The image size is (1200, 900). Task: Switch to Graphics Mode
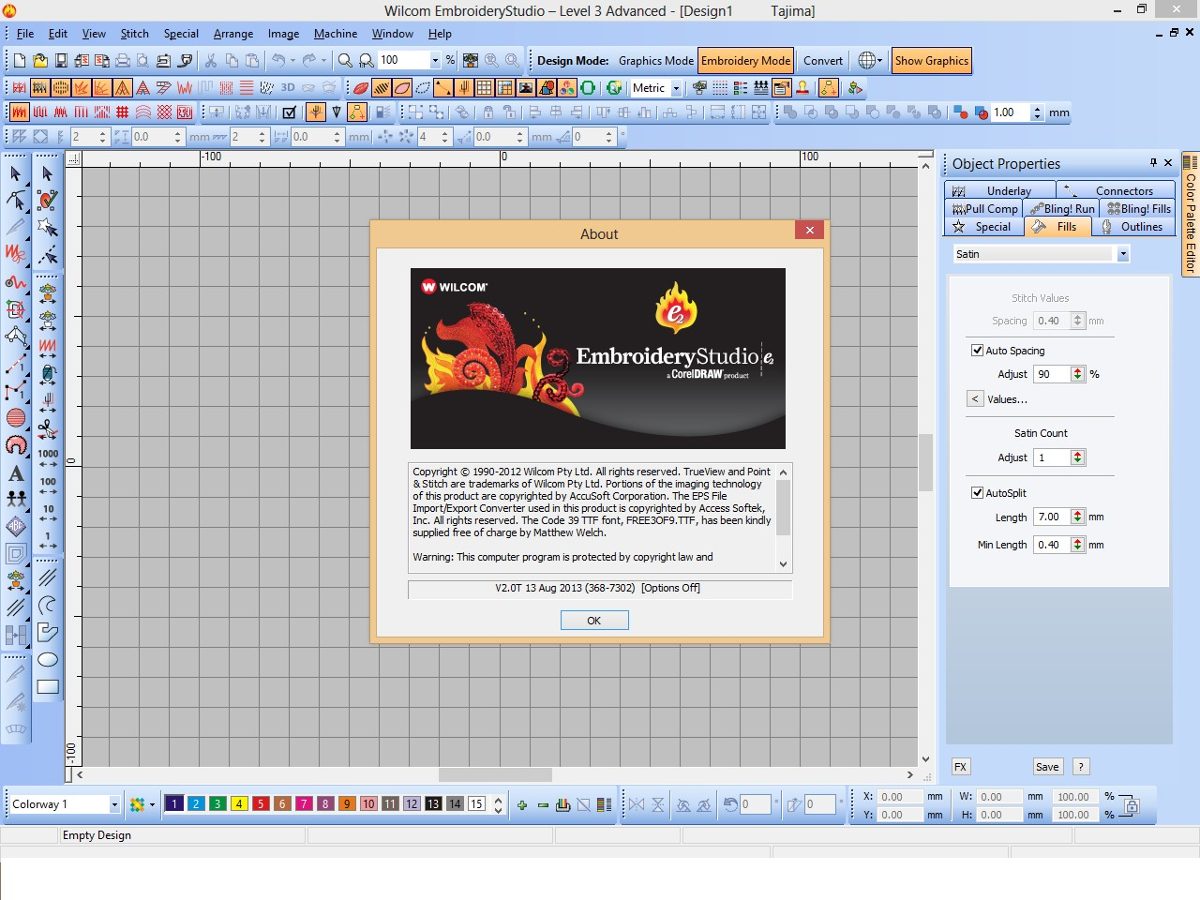[655, 61]
